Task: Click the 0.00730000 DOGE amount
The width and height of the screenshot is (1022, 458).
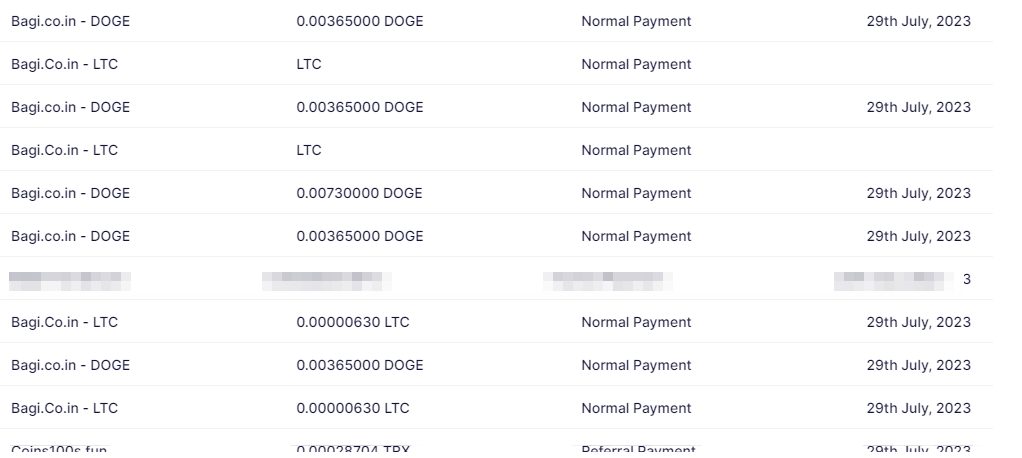Action: (359, 193)
